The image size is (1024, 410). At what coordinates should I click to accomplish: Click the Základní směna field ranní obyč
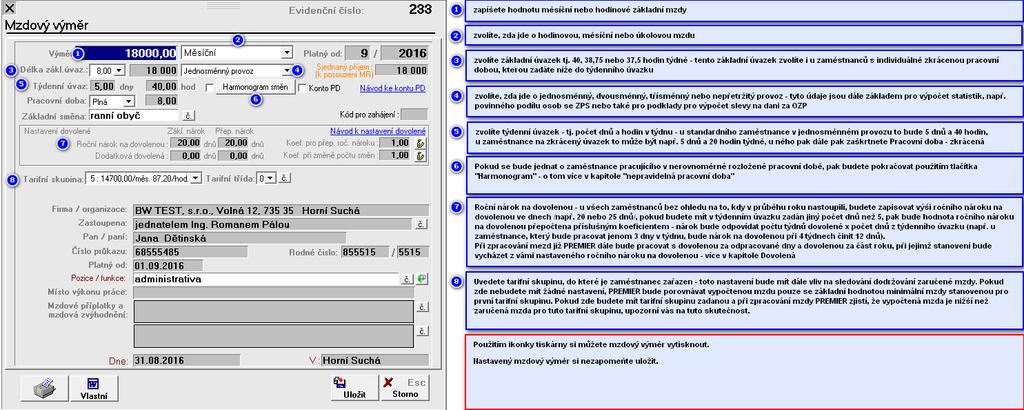coord(134,116)
